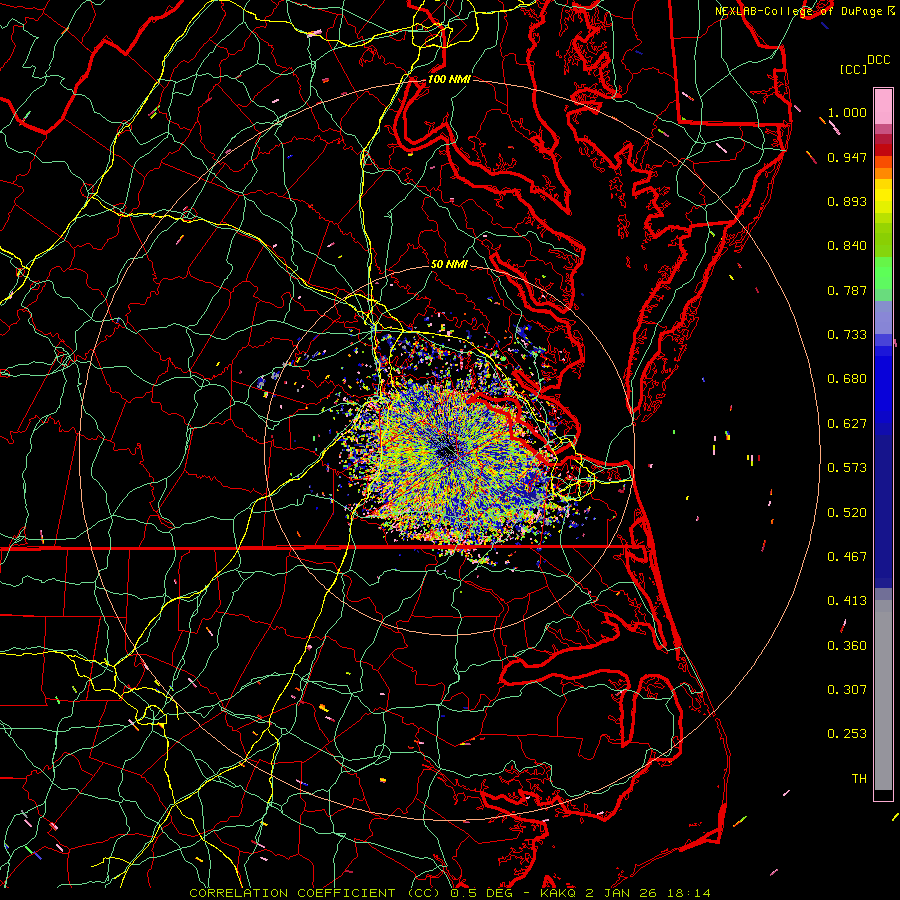Select the 0.733 legend value

(x=847, y=335)
